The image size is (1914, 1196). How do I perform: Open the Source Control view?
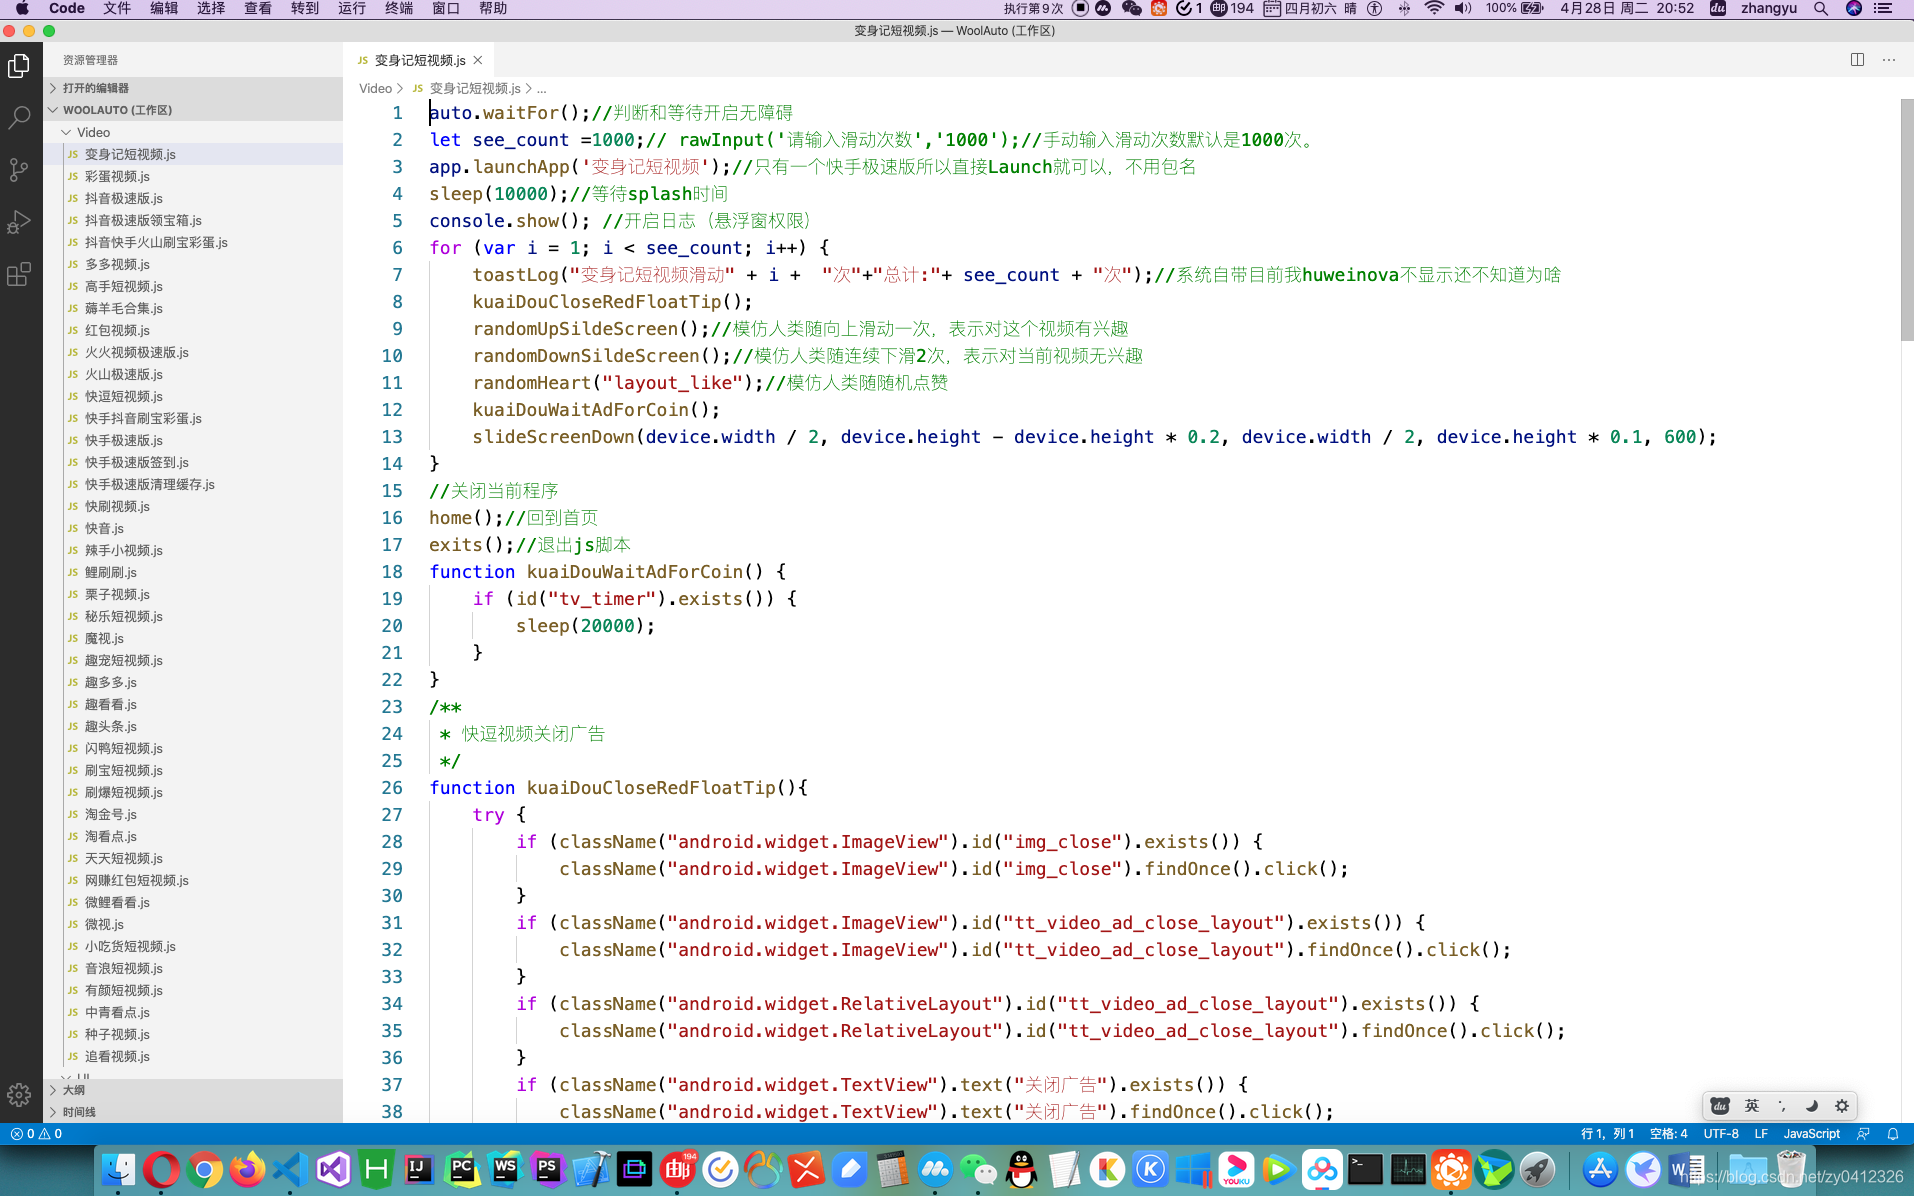click(19, 170)
